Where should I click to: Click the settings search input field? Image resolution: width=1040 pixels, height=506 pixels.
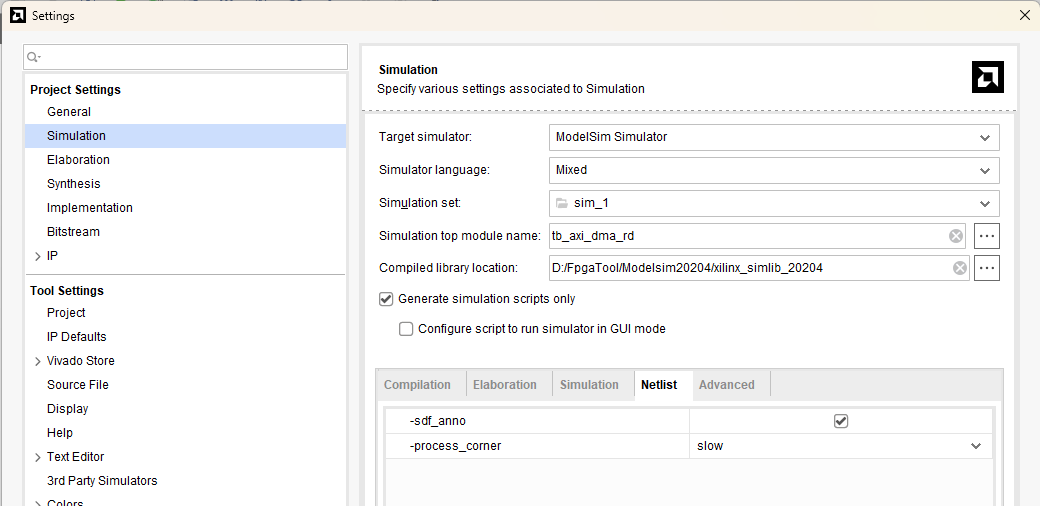point(186,57)
